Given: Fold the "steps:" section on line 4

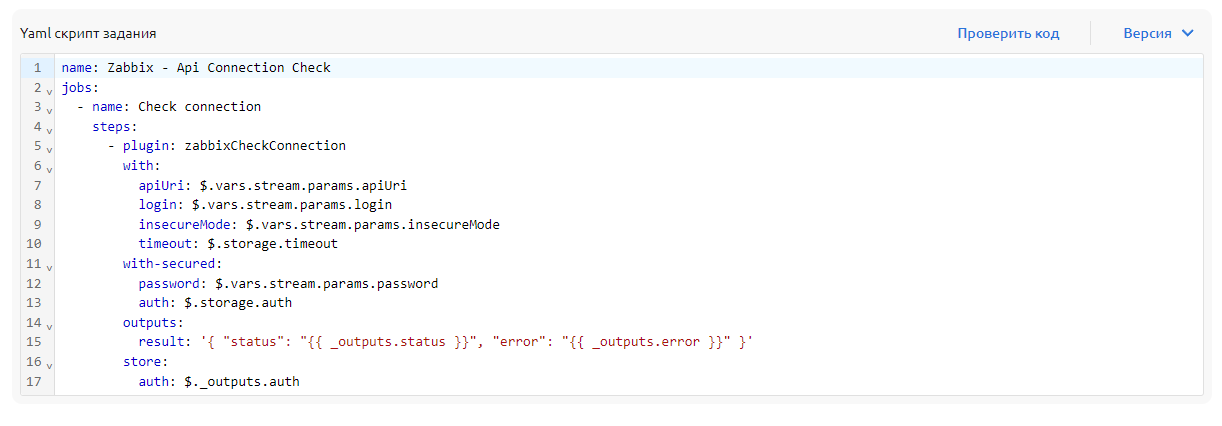Looking at the screenshot, I should (49, 128).
